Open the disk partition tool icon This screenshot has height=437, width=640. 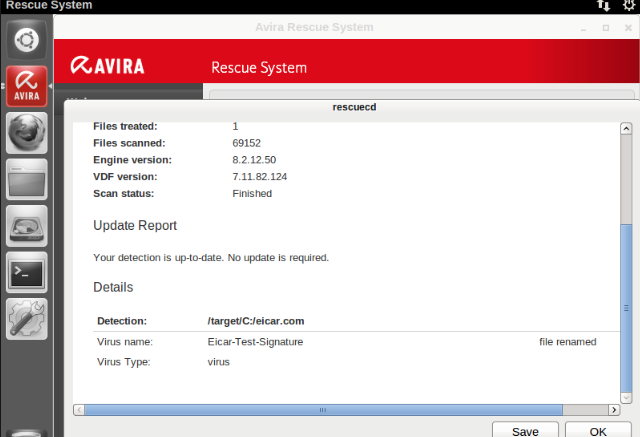point(26,226)
